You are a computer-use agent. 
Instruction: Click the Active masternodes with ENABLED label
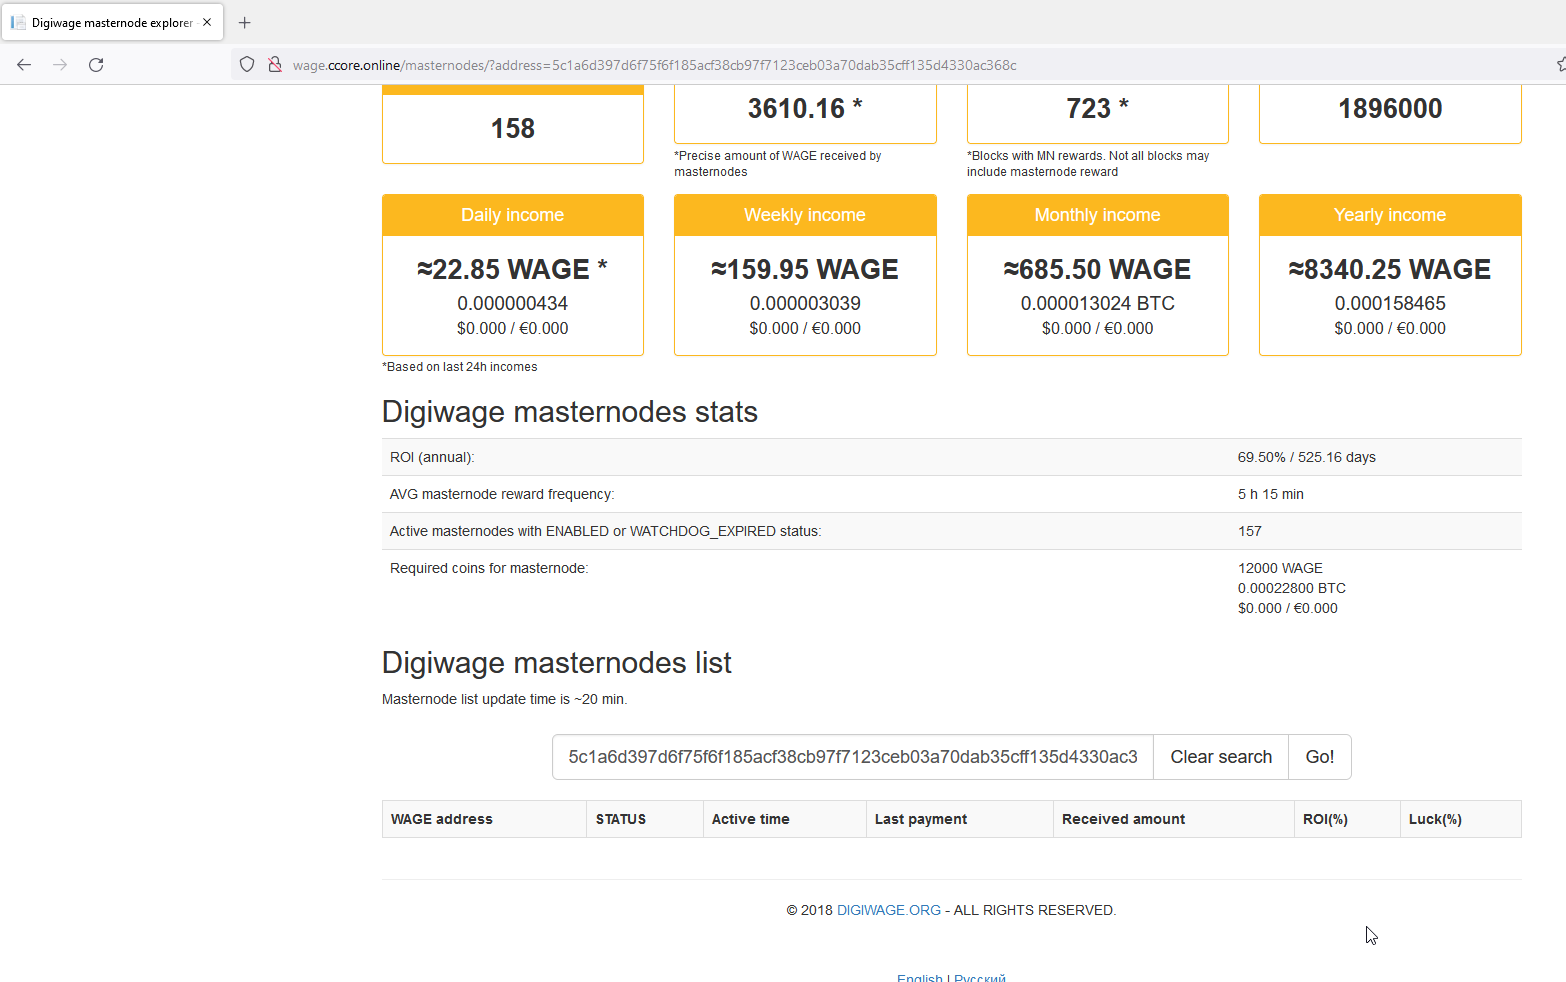(606, 531)
